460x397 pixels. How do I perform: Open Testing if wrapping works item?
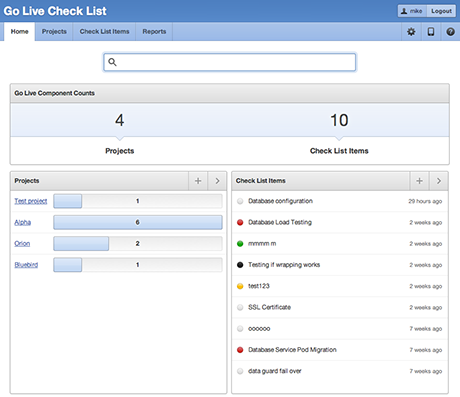click(284, 265)
